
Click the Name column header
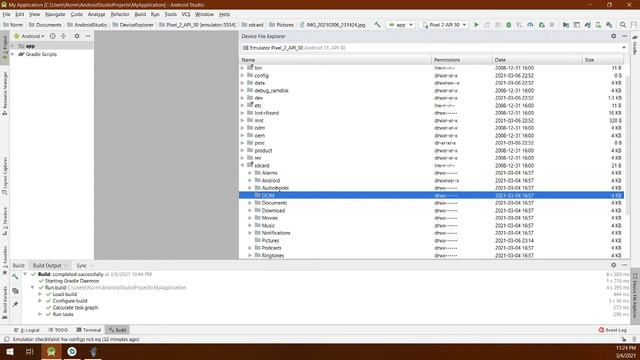tap(336, 60)
